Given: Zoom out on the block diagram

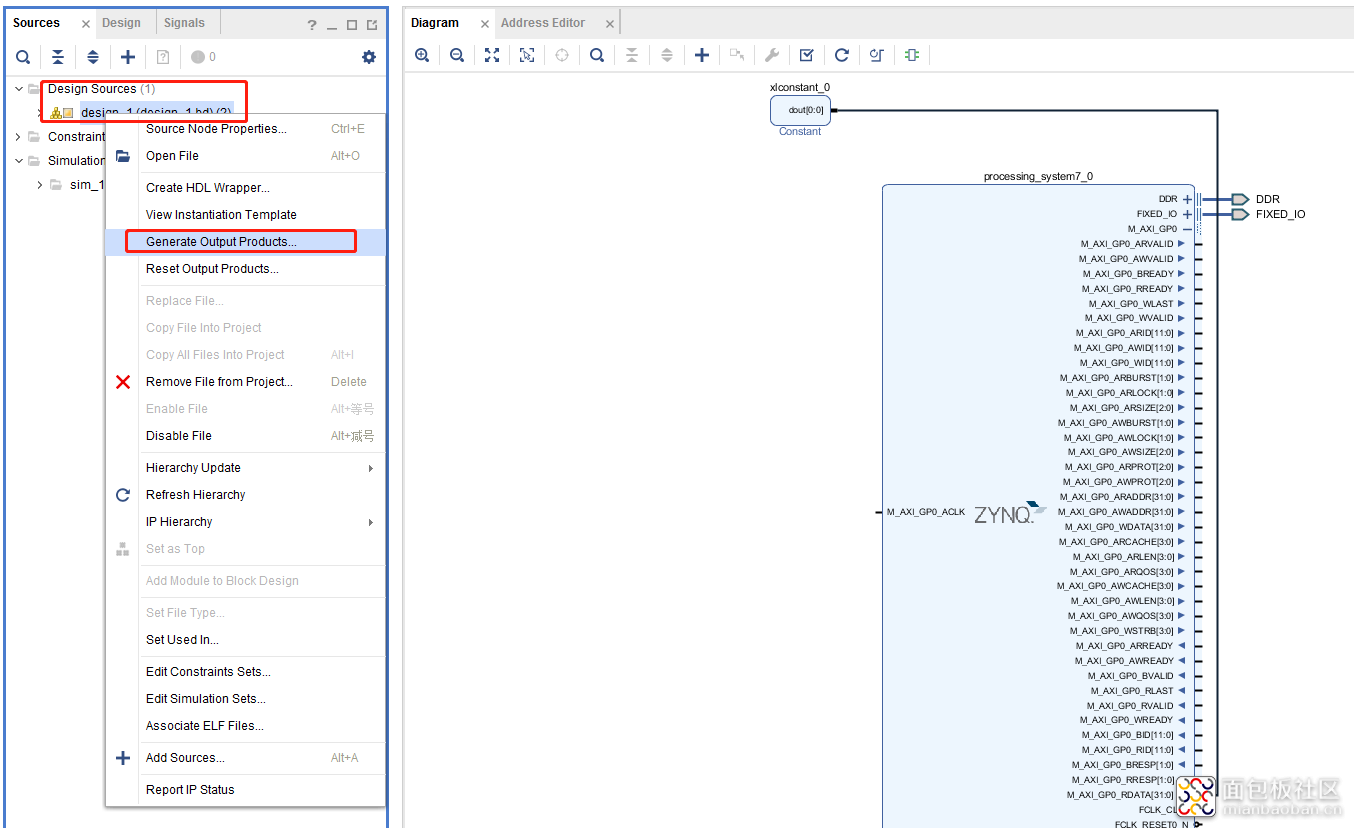Looking at the screenshot, I should point(457,55).
